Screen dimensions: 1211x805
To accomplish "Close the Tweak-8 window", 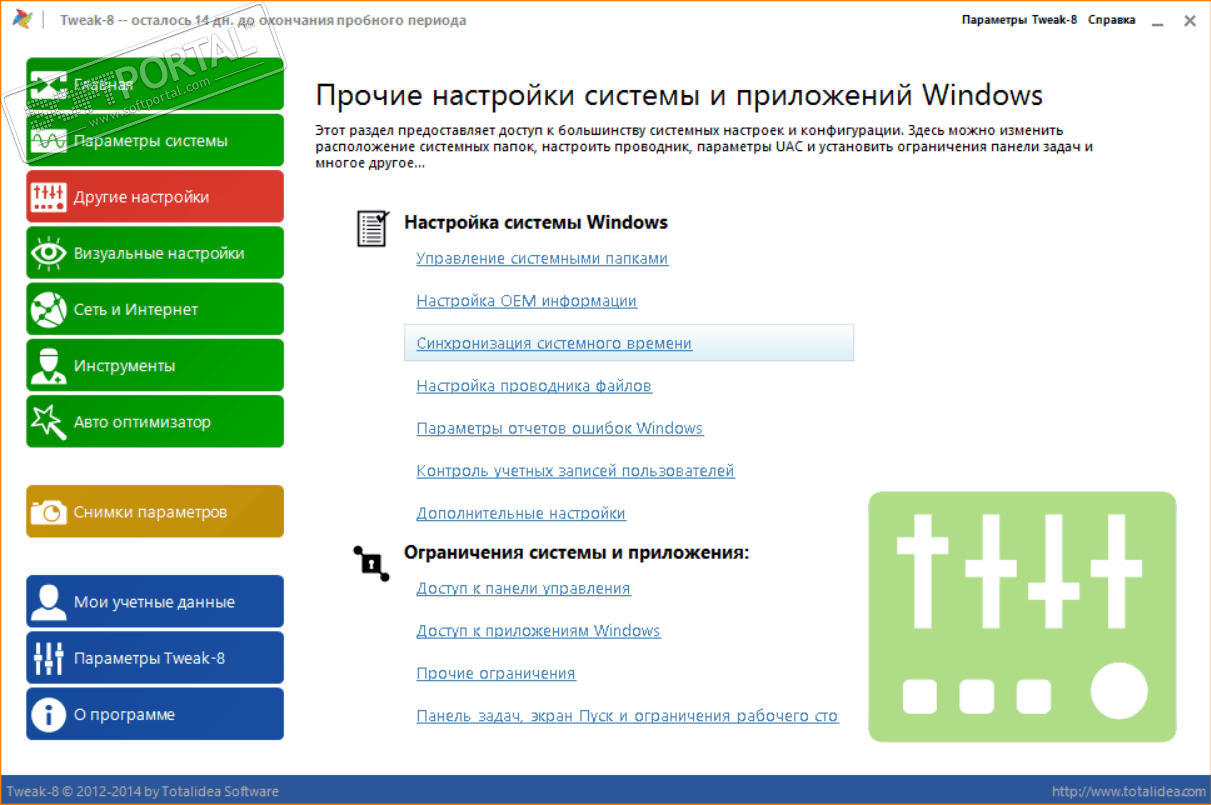I will pos(1190,20).
